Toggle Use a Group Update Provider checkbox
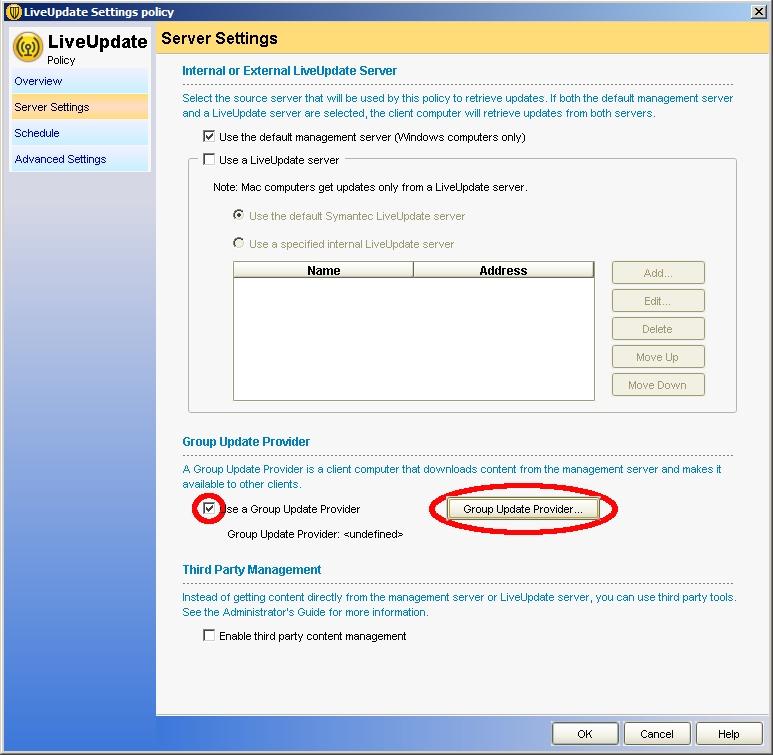The width and height of the screenshot is (773, 755). [209, 508]
